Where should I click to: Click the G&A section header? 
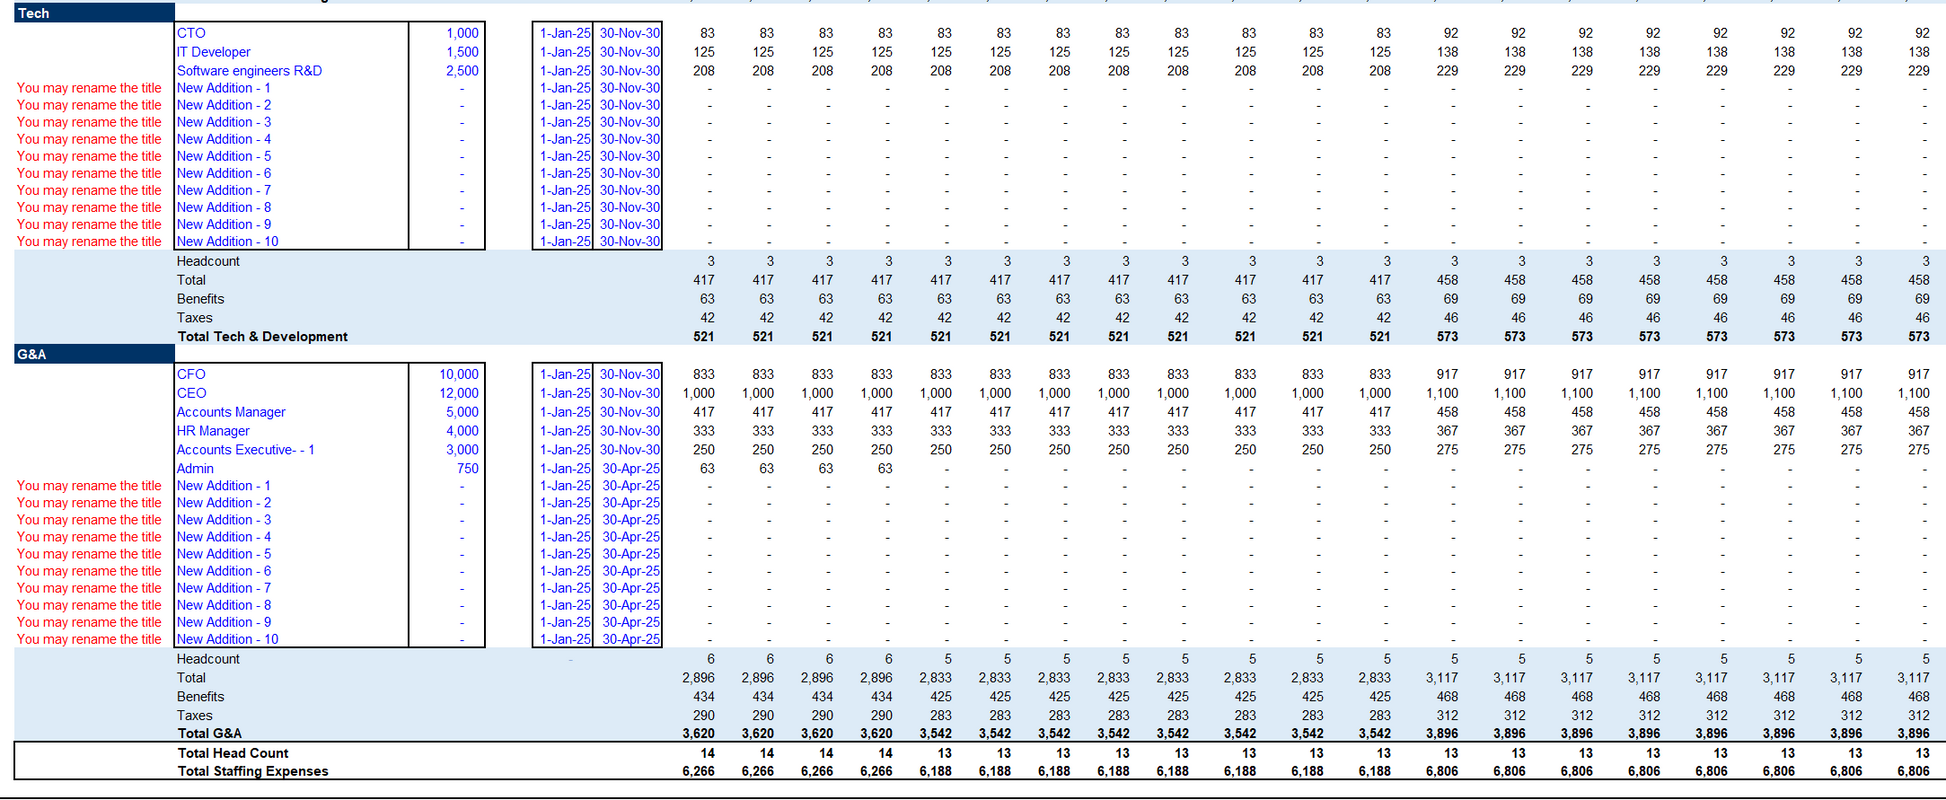click(x=32, y=354)
